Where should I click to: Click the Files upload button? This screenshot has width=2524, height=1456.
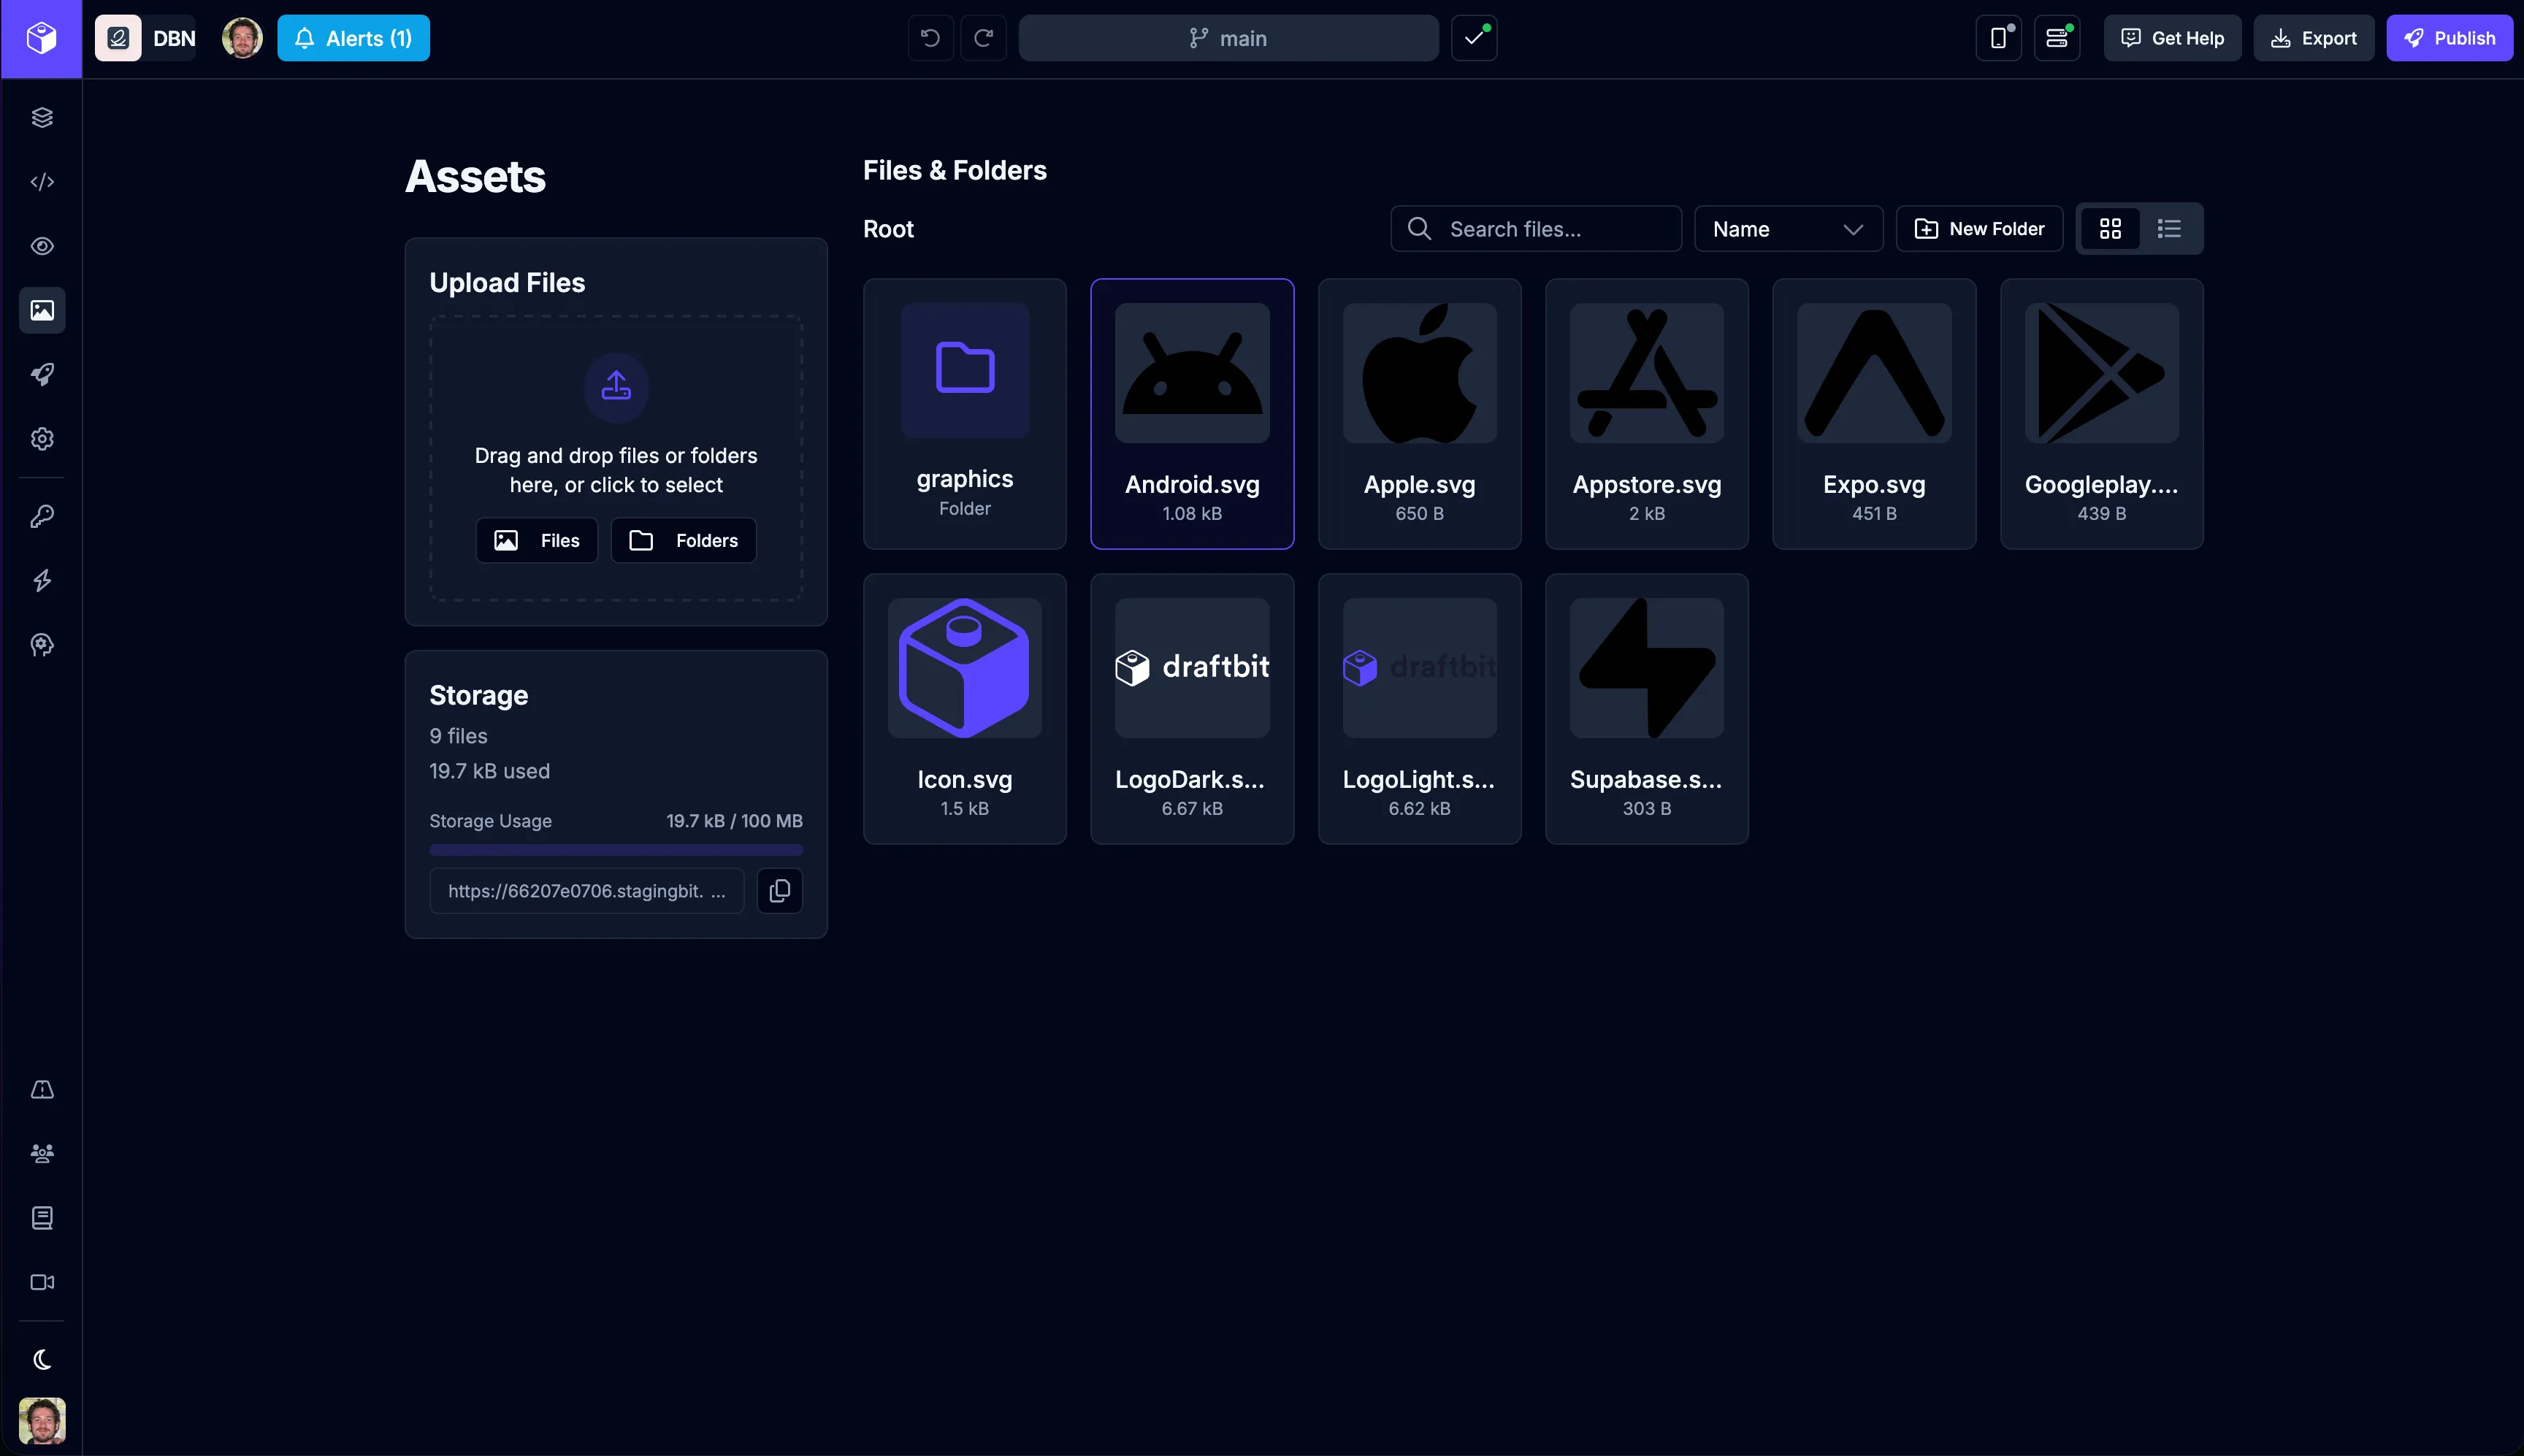coord(537,541)
